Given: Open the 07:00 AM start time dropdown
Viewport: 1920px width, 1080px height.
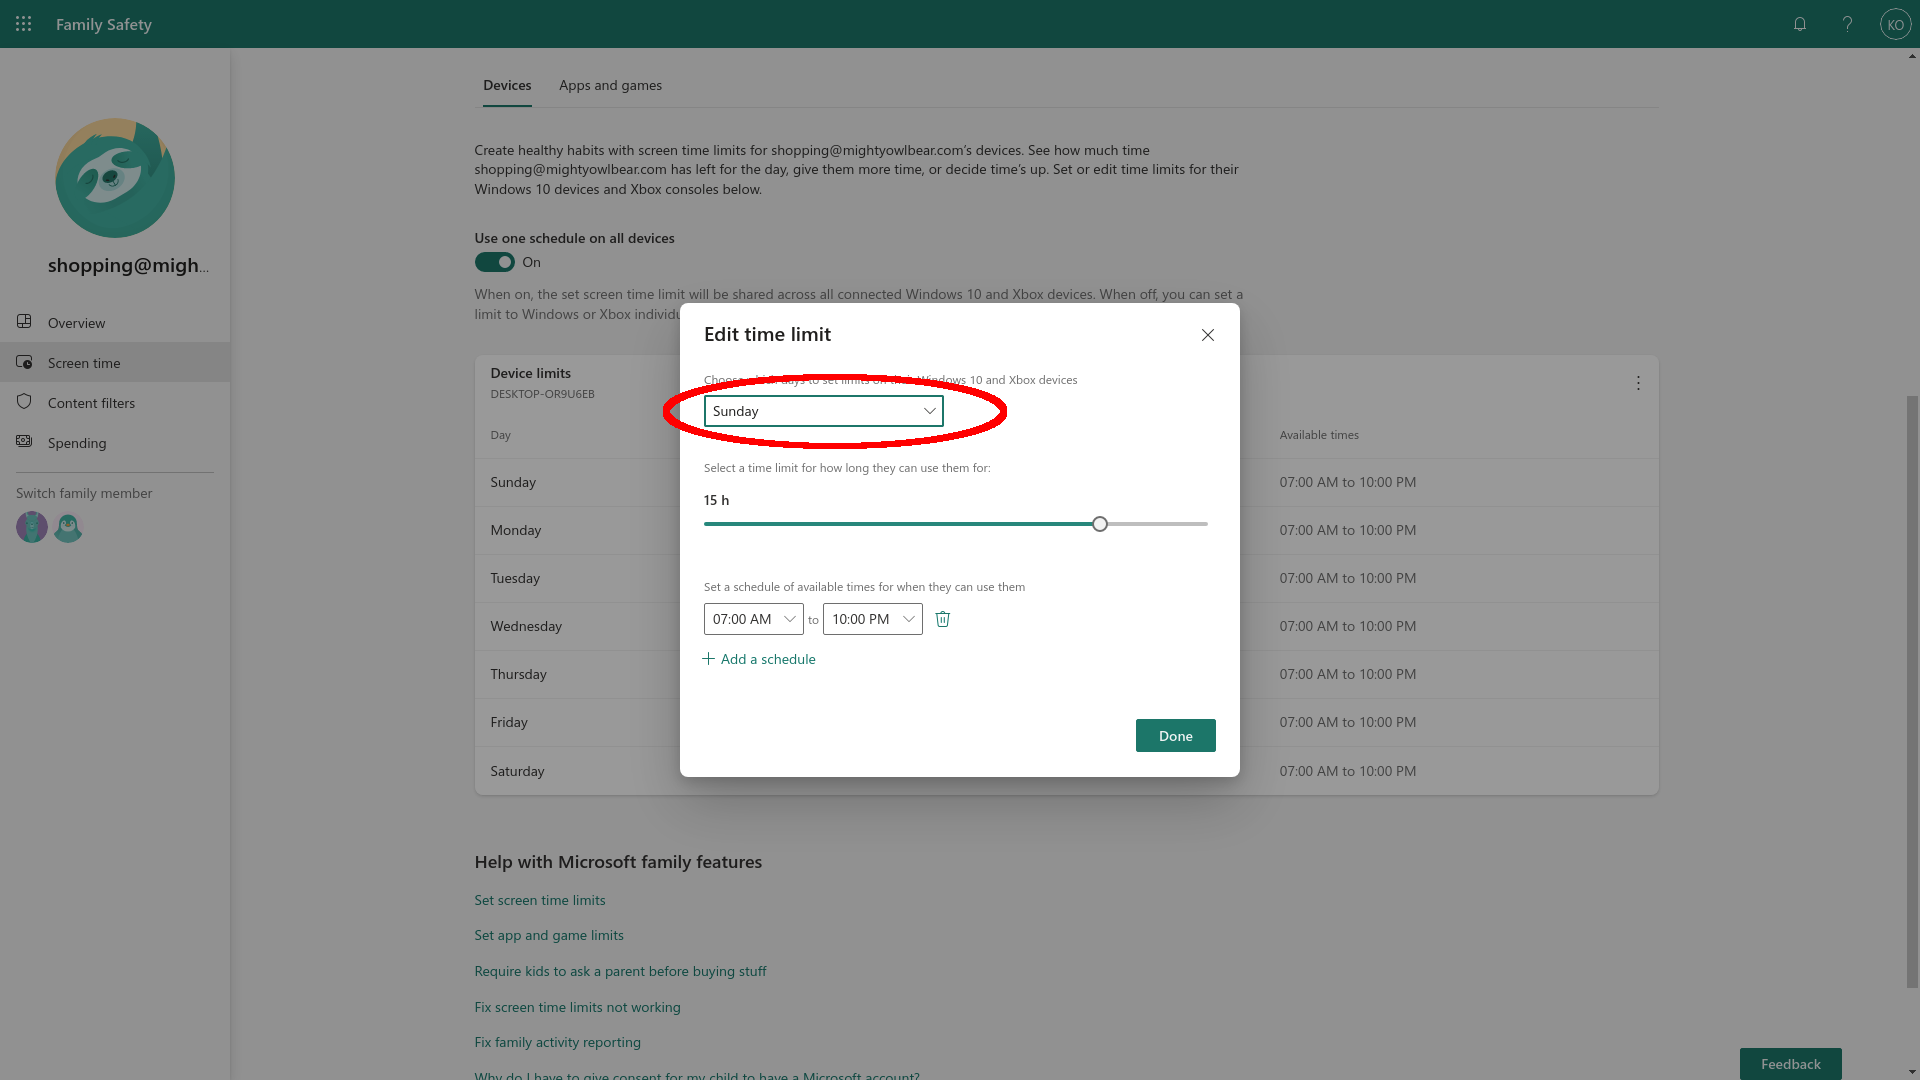Looking at the screenshot, I should (754, 619).
